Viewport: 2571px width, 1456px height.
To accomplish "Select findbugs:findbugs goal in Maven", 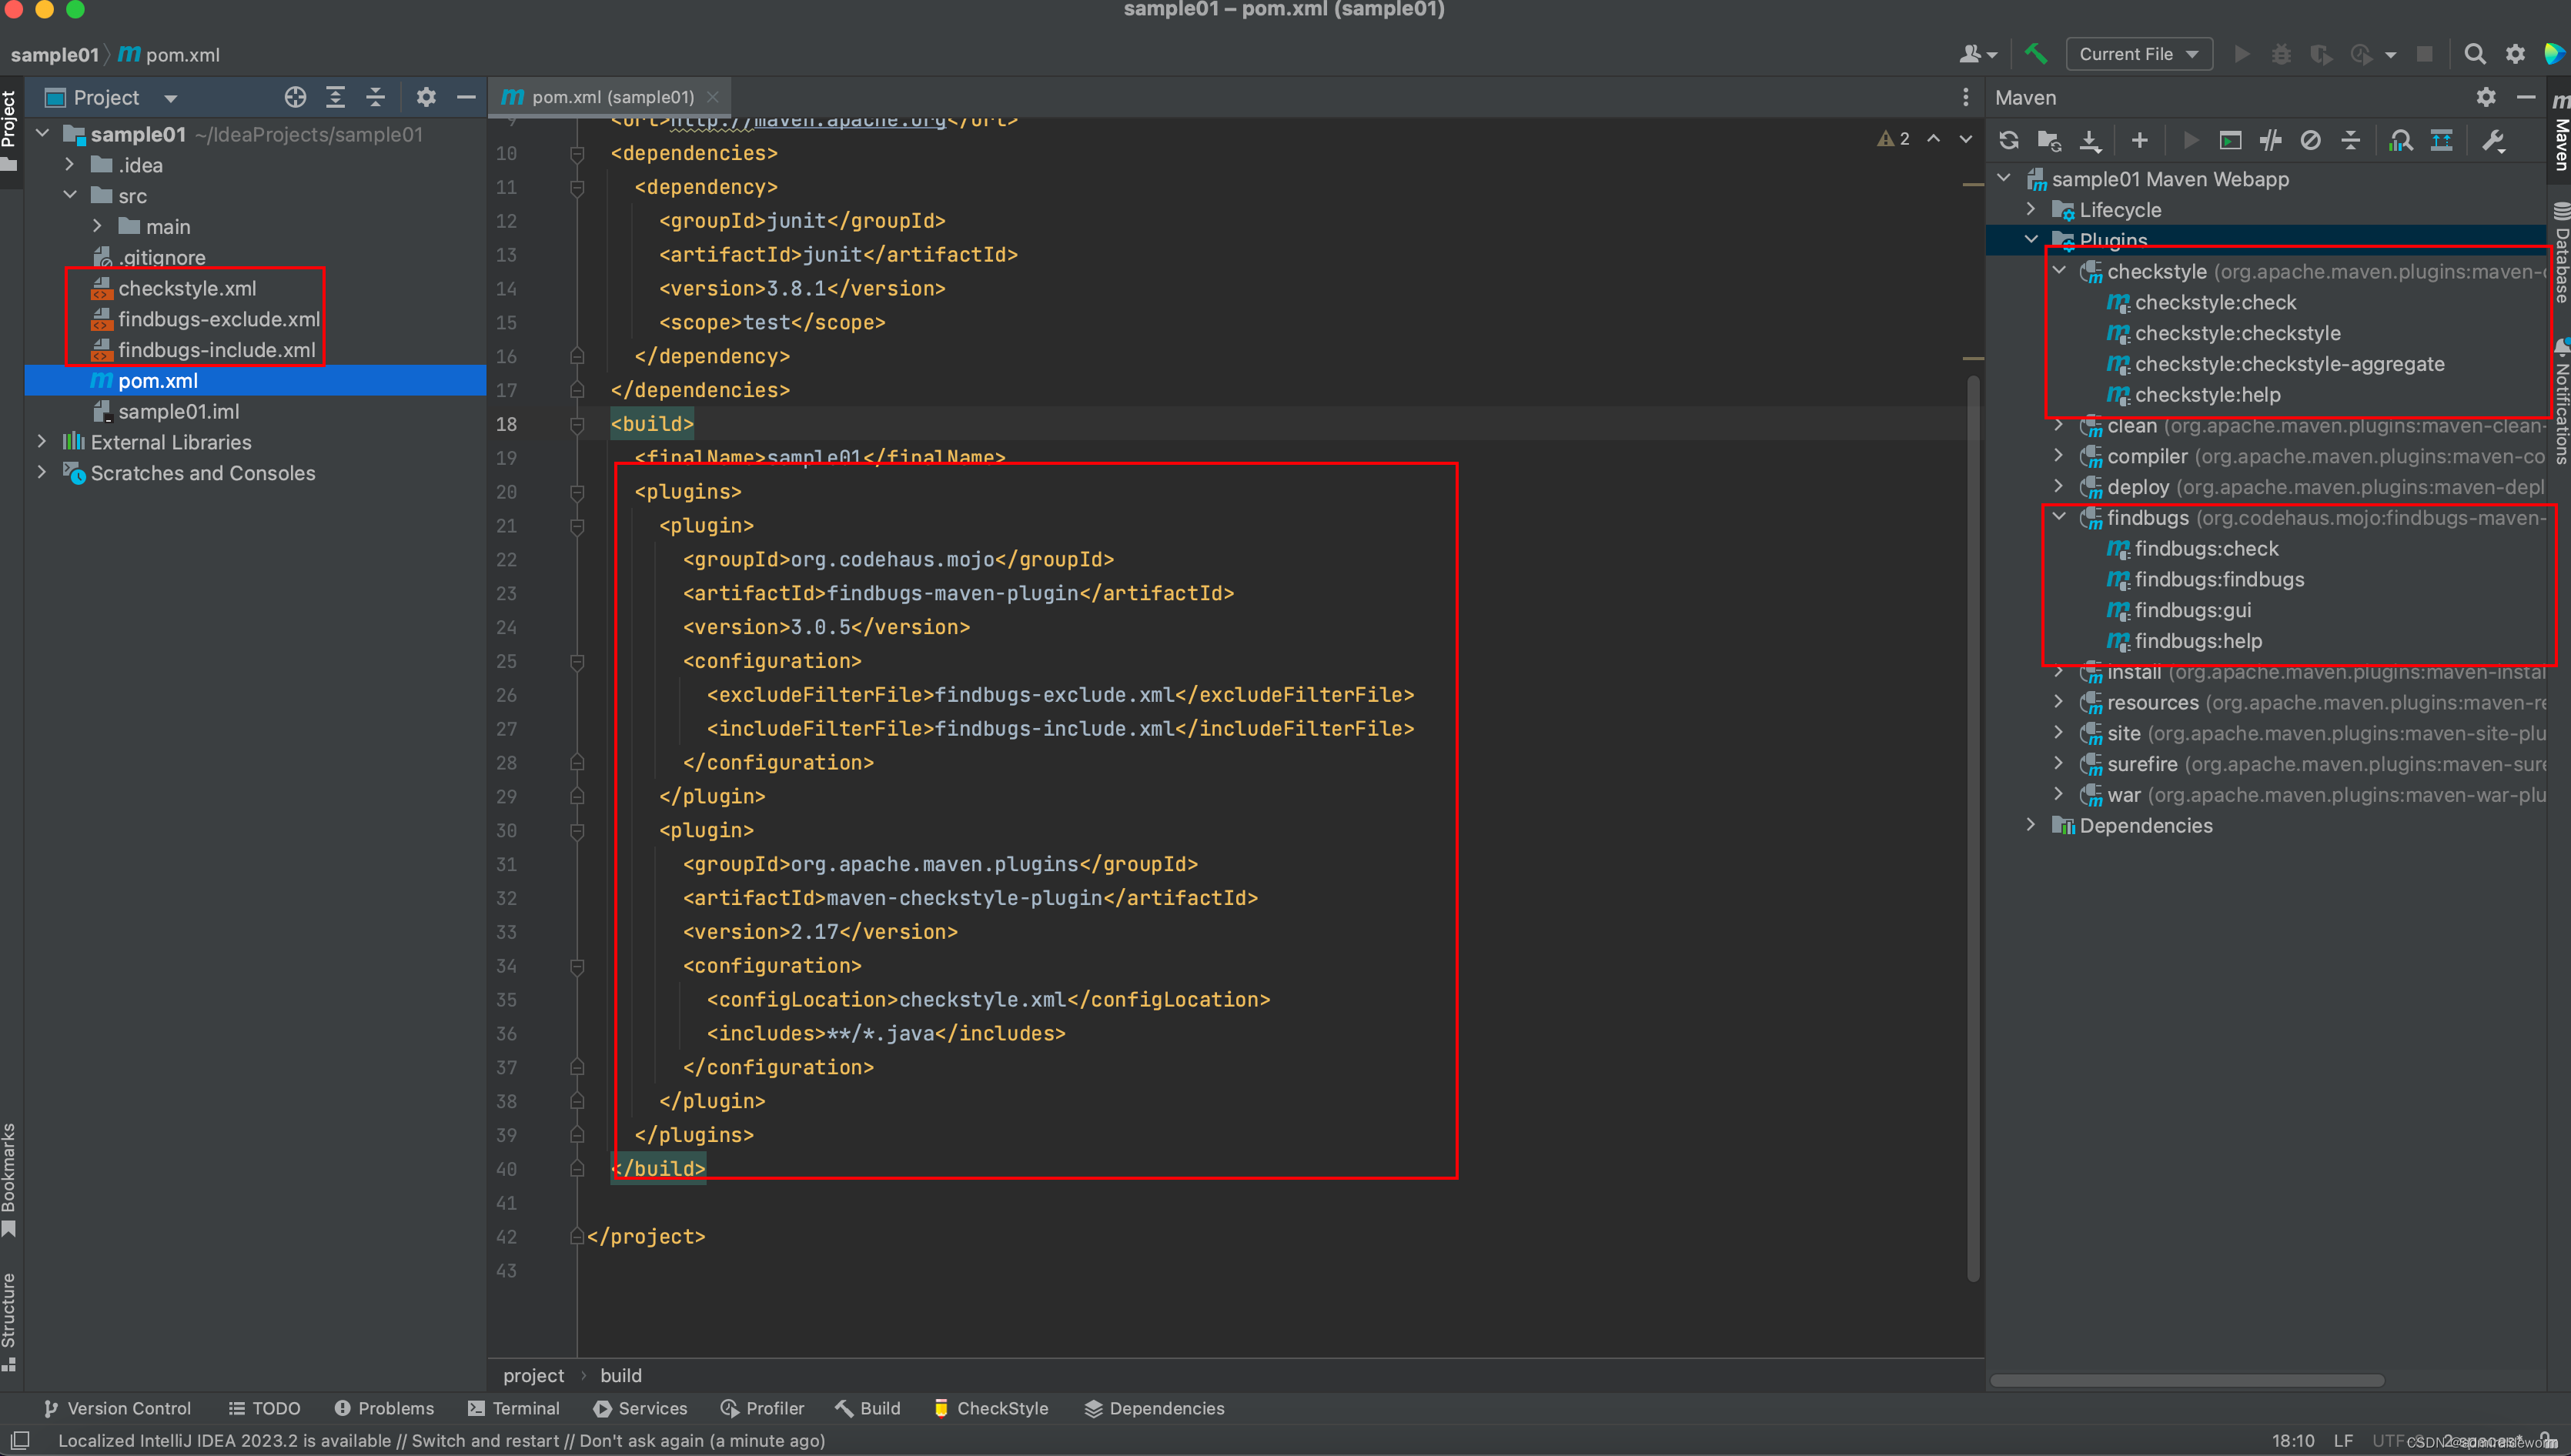I will point(2219,579).
